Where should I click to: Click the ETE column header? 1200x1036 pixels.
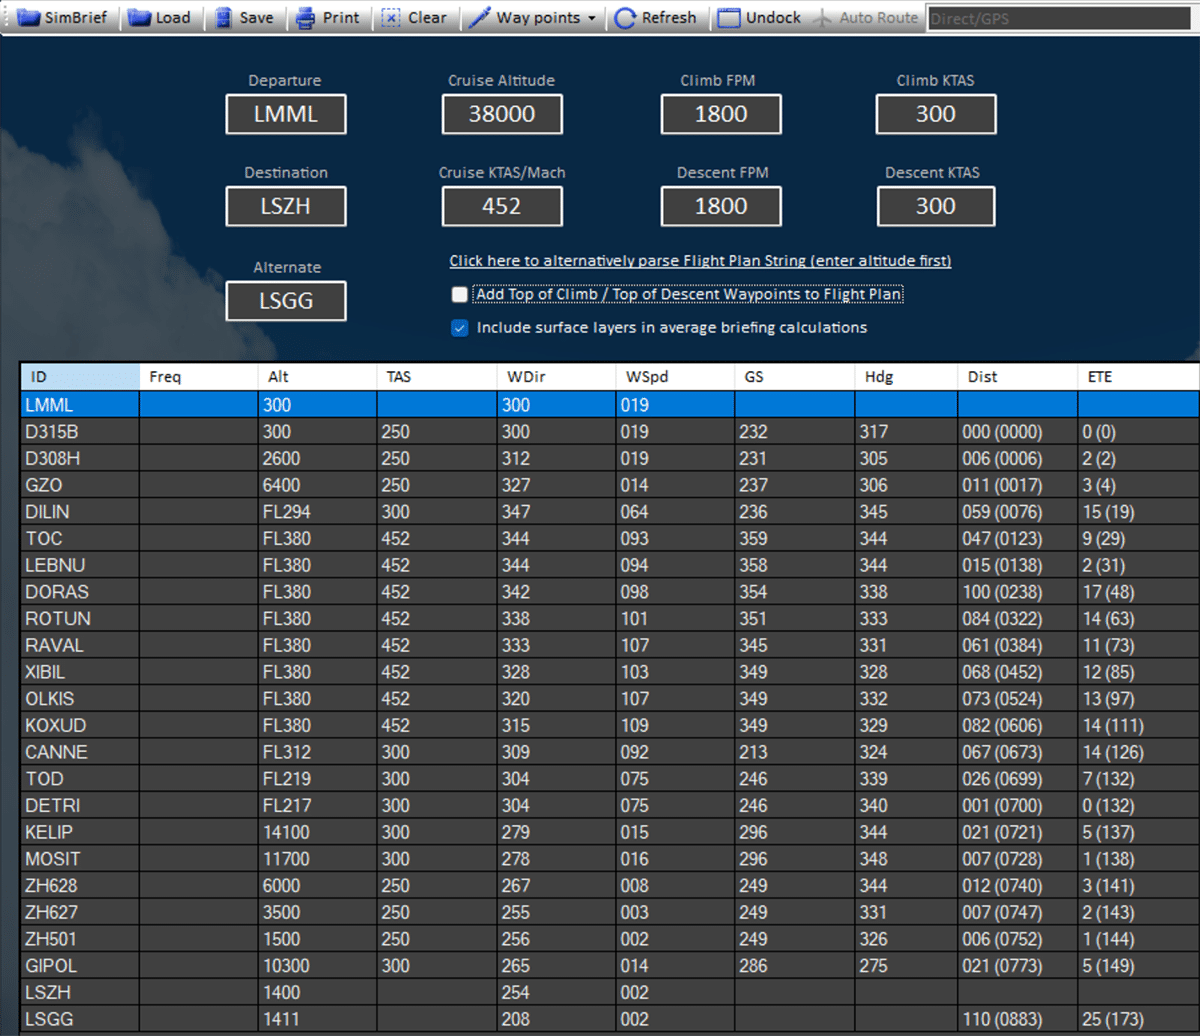pyautogui.click(x=1137, y=377)
